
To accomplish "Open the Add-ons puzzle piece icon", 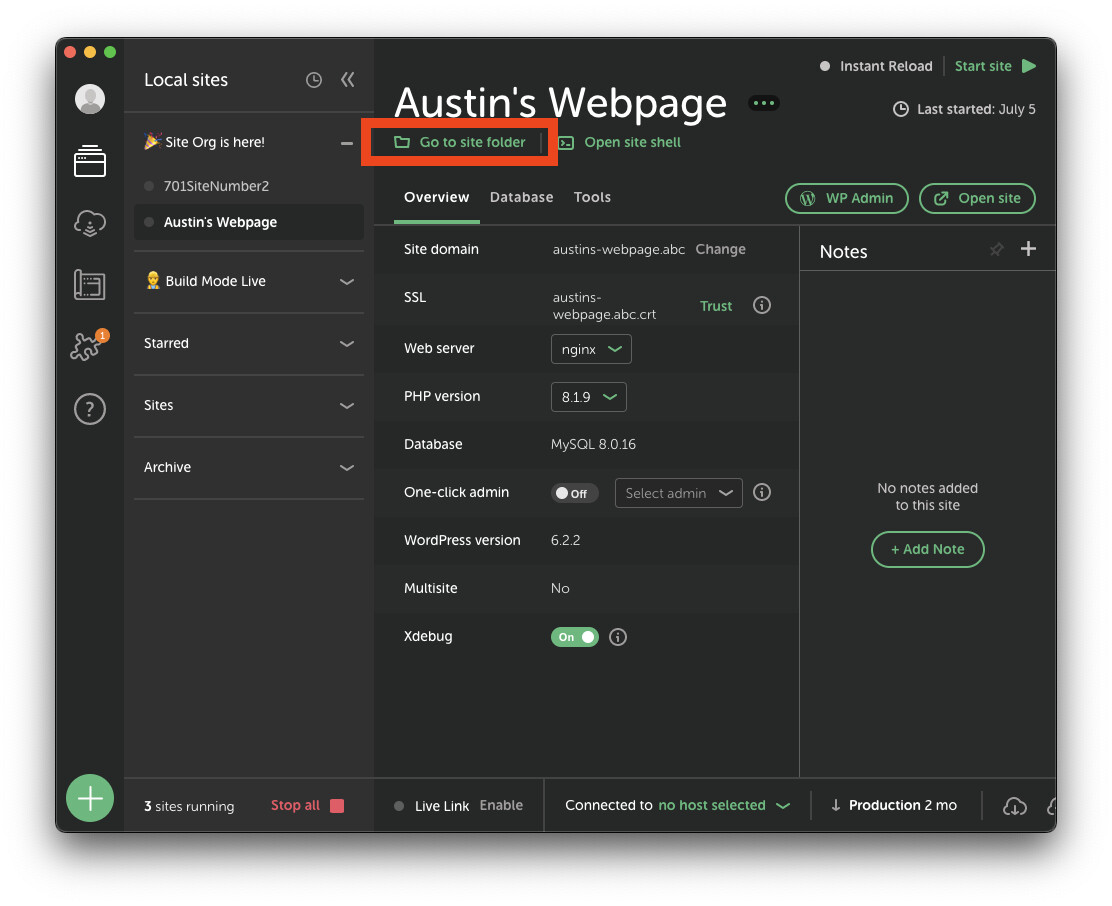I will coord(88,346).
